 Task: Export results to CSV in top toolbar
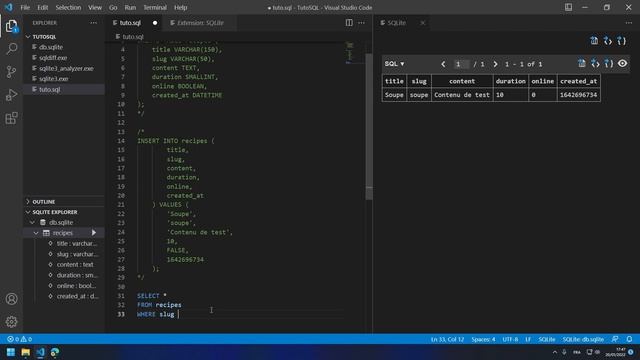coord(594,40)
